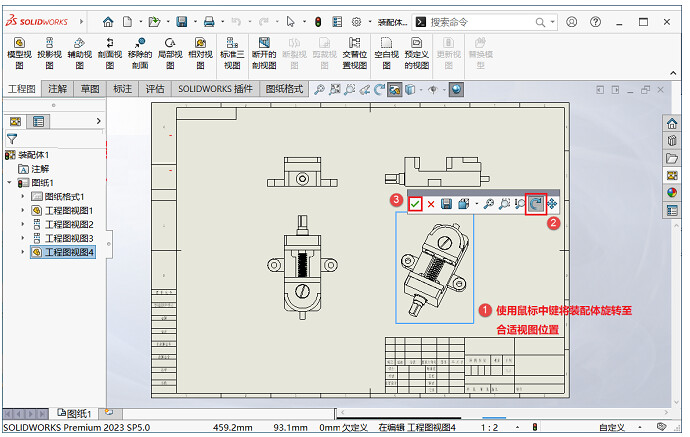Image resolution: width=690 pixels, height=437 pixels.
Task: Collapse the 图纸1 tree node
Action: (x=9, y=183)
